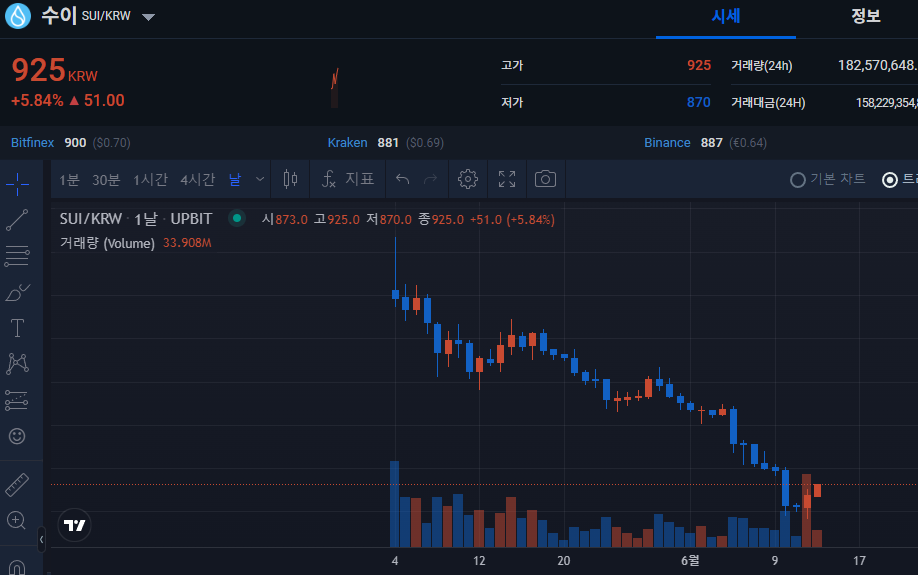Open the forecast and measurement tools

click(x=17, y=401)
